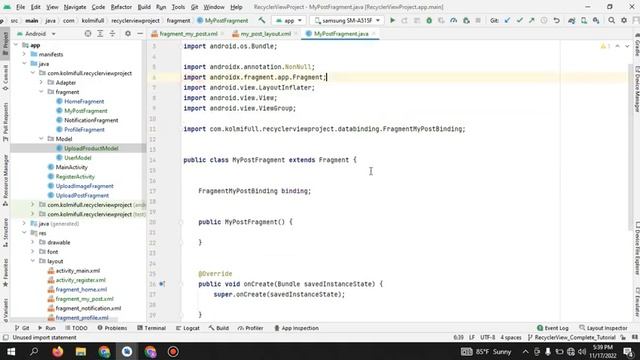Open IDE settings gear in toolbar
640x360 pixels.
point(624,20)
